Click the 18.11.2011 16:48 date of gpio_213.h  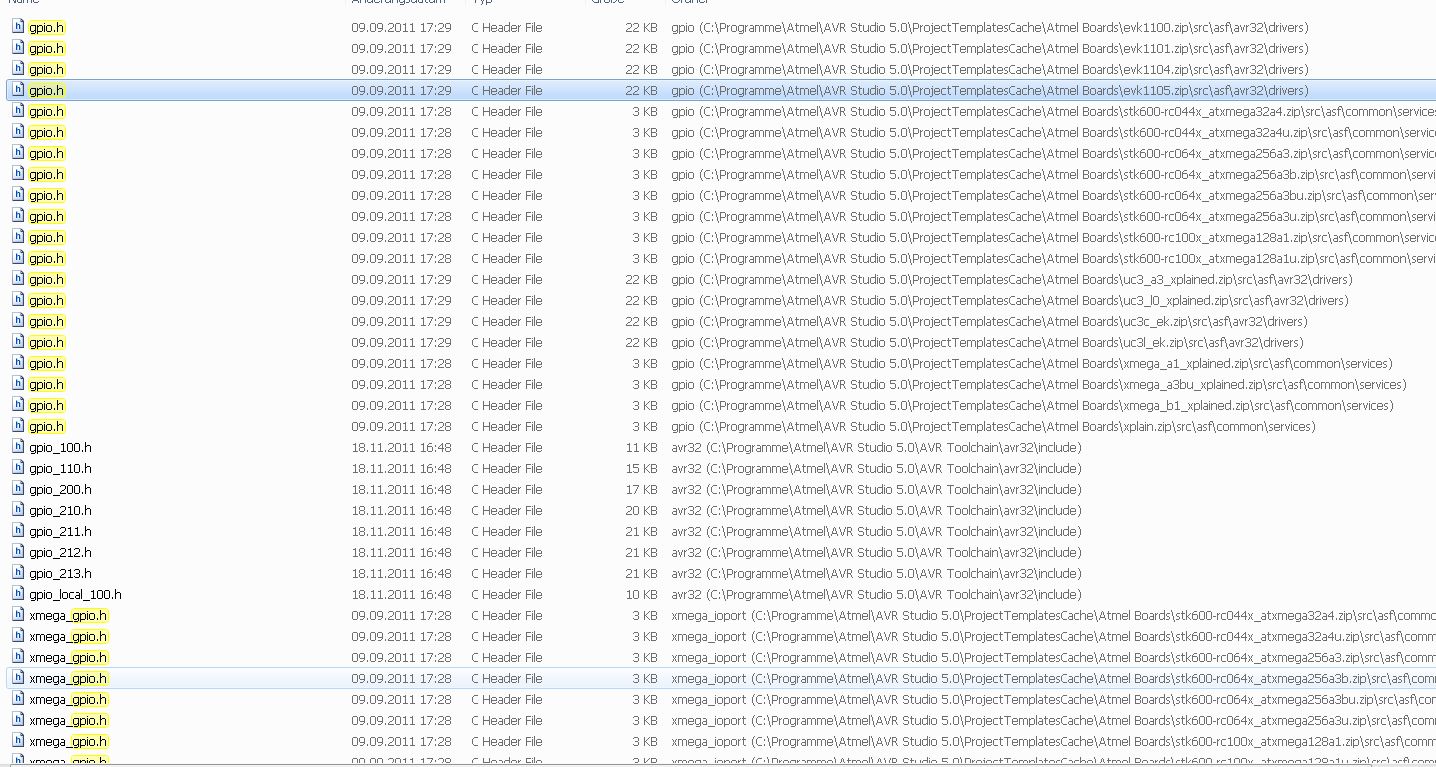tap(401, 573)
